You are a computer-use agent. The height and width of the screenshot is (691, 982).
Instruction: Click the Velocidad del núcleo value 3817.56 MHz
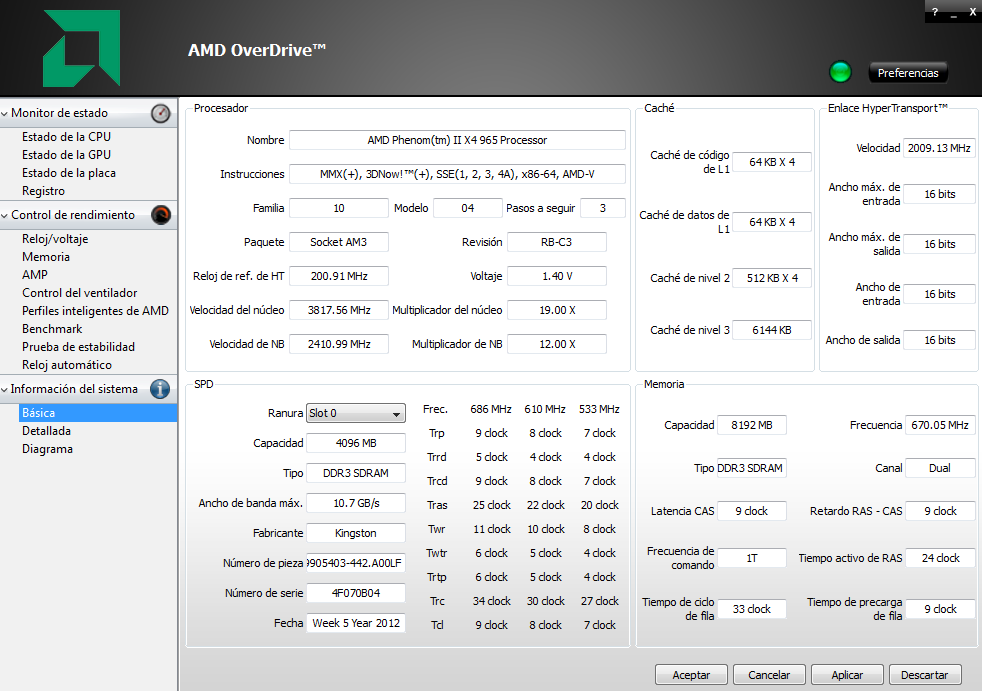pos(339,310)
